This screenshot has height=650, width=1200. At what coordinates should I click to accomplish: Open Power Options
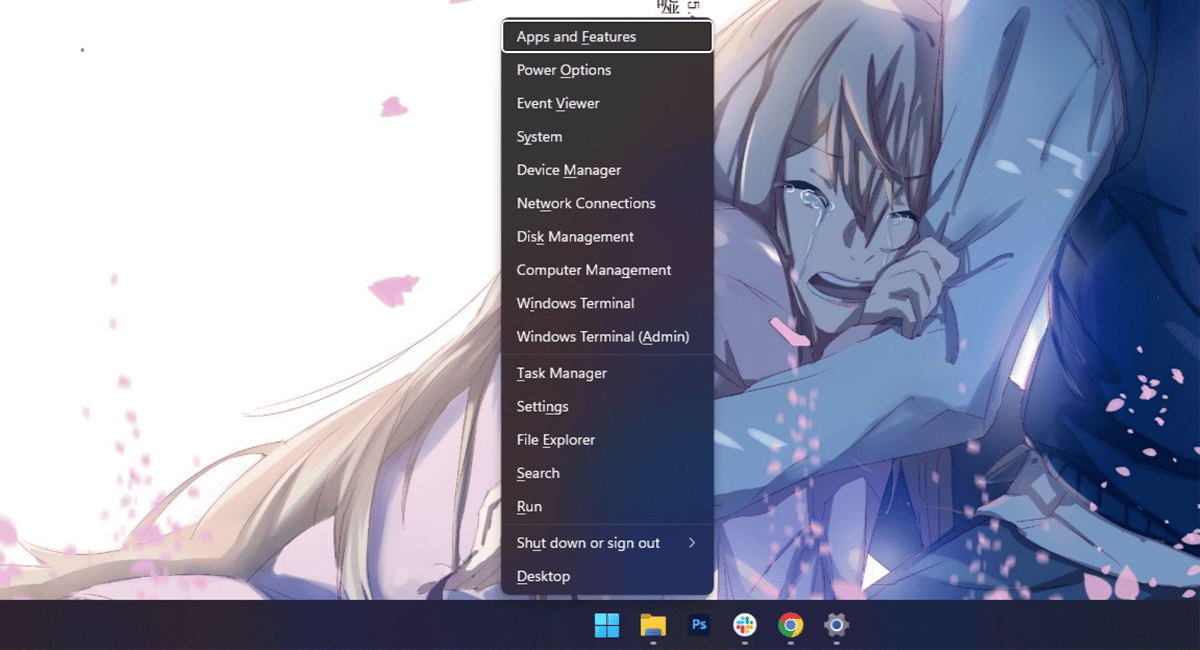coord(563,70)
